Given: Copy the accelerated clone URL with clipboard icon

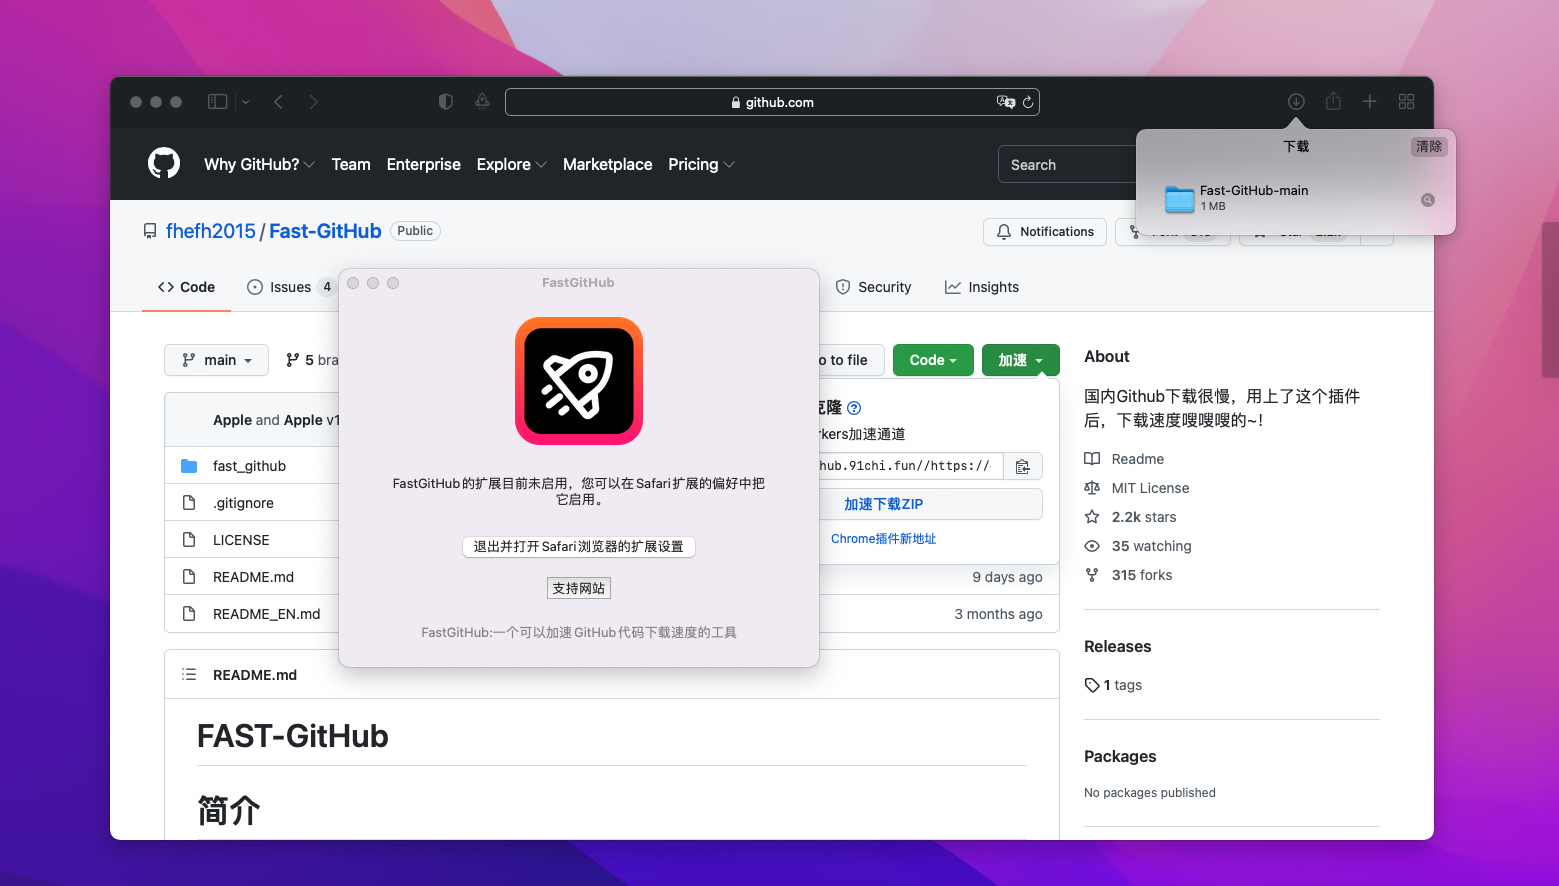Looking at the screenshot, I should [1023, 466].
